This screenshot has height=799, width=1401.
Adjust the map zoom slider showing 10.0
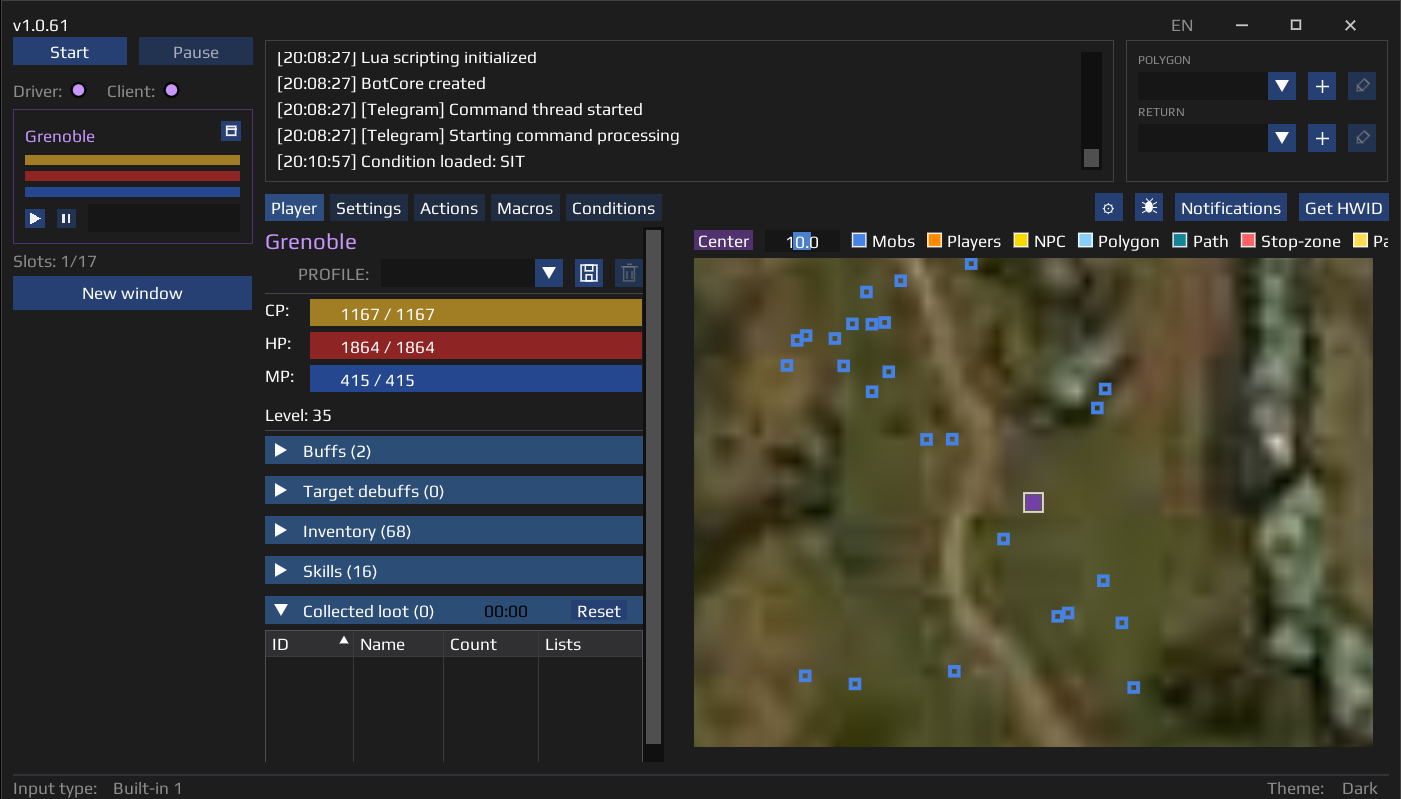coord(802,241)
